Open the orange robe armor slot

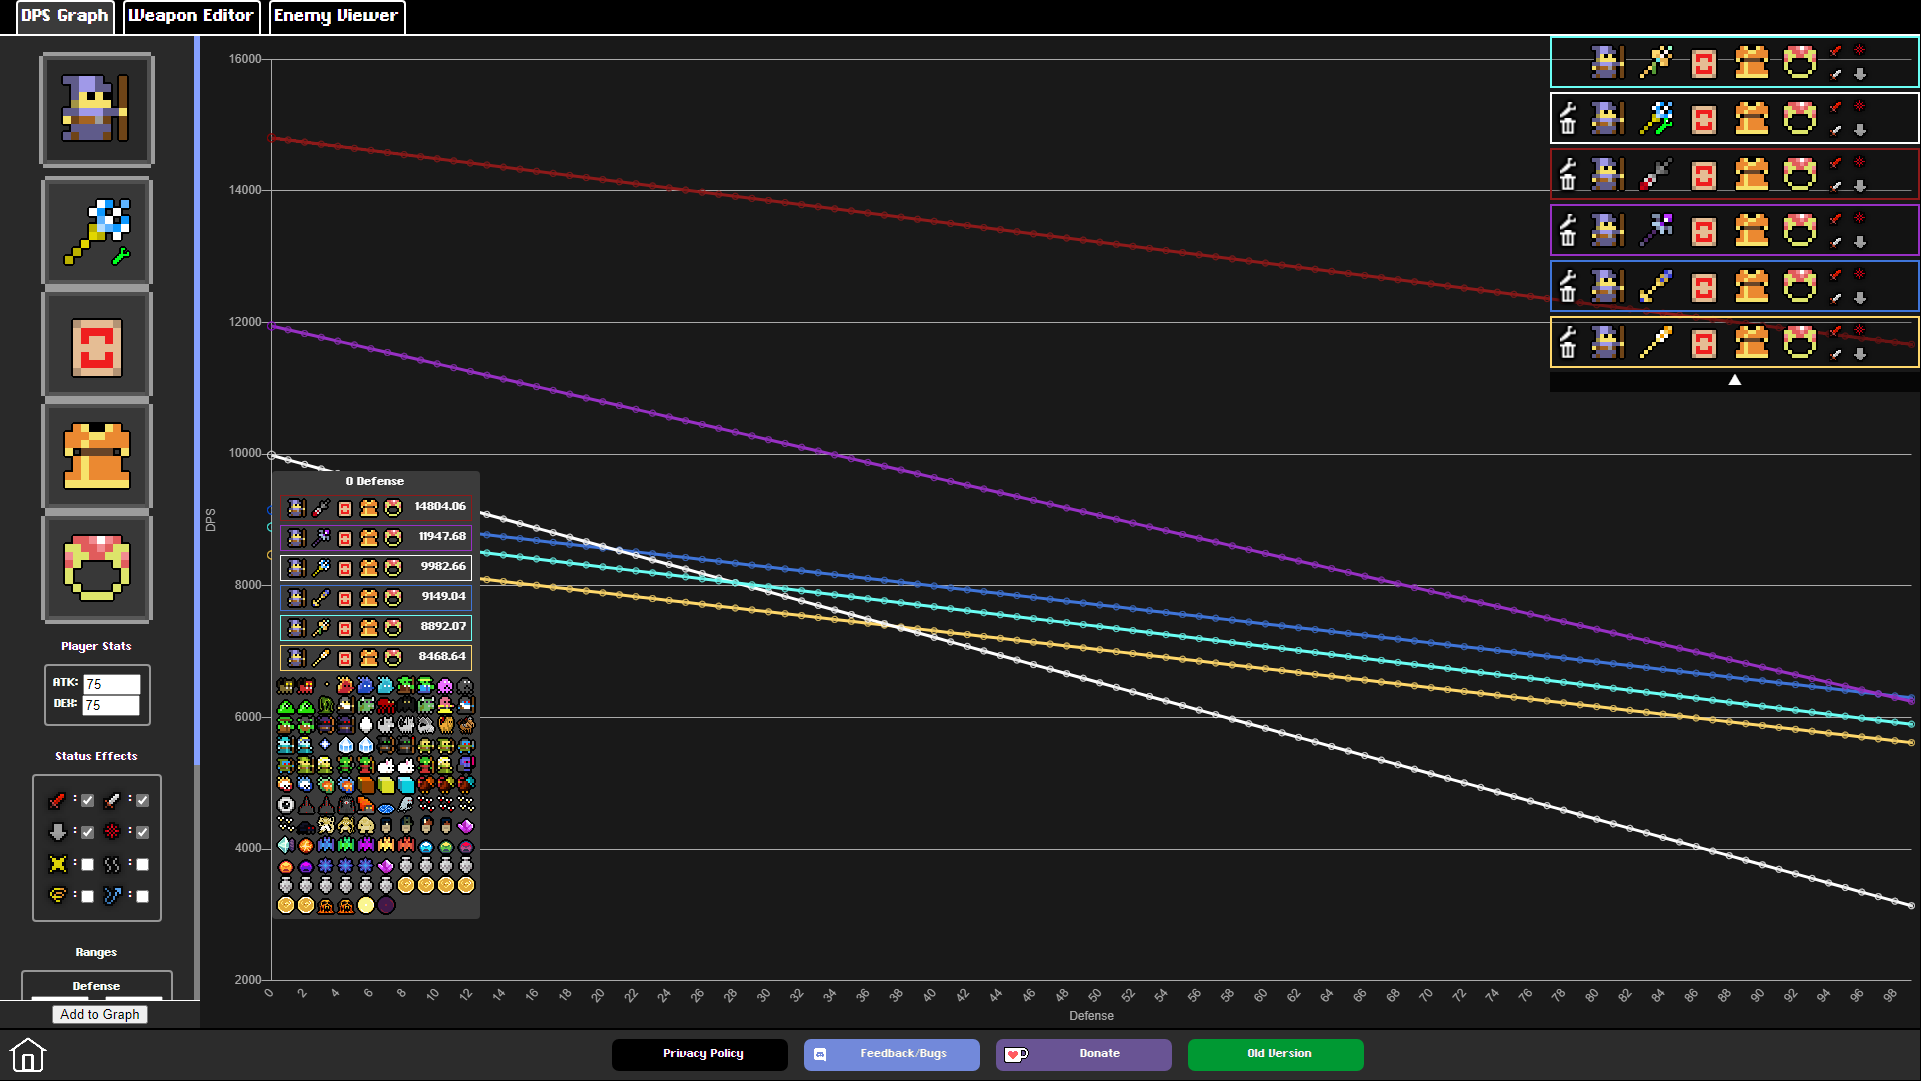(x=96, y=457)
